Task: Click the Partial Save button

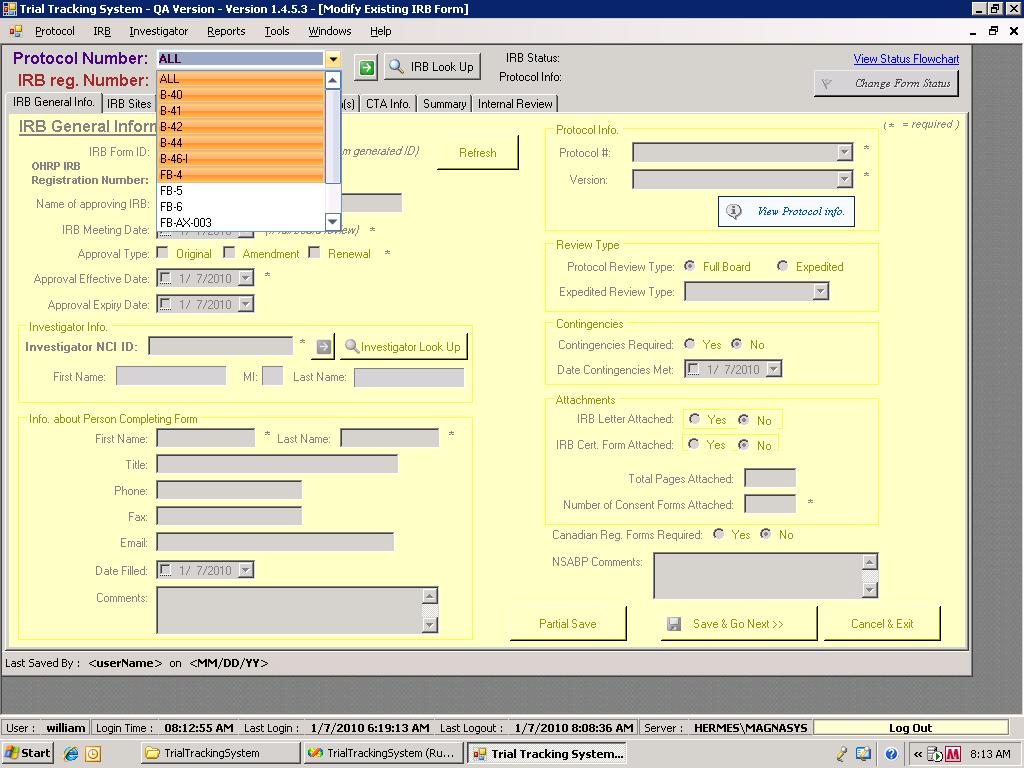Action: coord(568,624)
